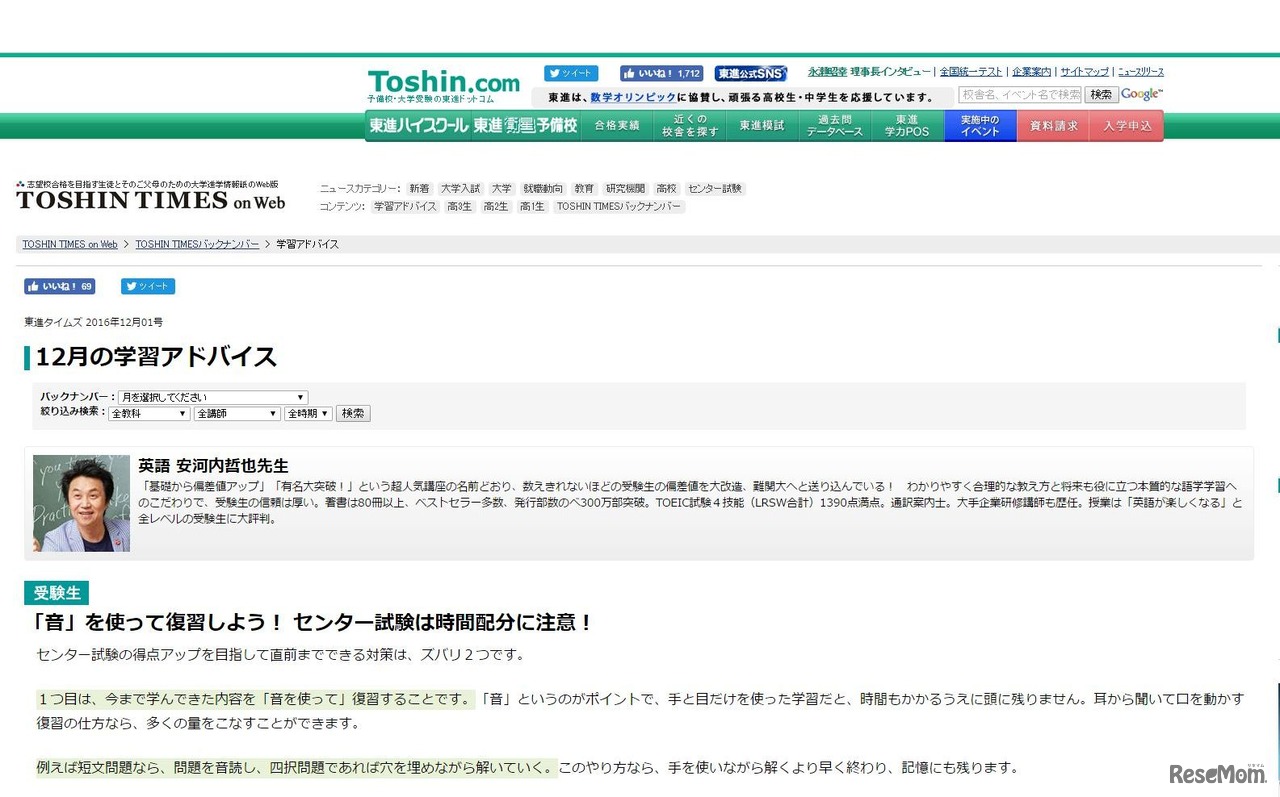The width and height of the screenshot is (1280, 797).
Task: Open the 大学入試 news category
Action: [461, 188]
